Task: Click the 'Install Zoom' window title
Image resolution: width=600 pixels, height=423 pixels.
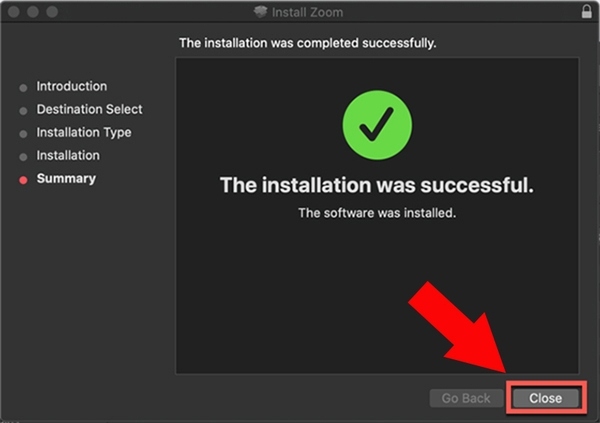Action: click(307, 12)
